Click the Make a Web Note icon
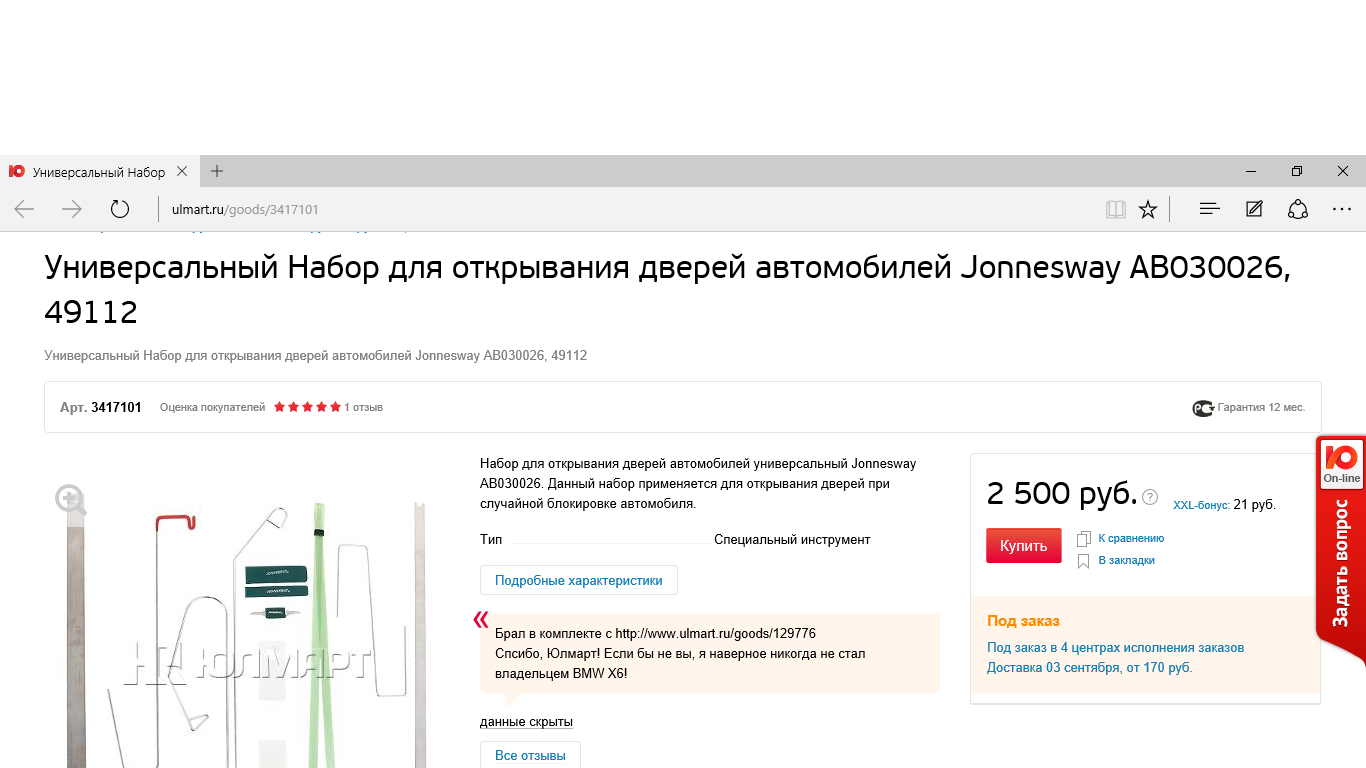The height and width of the screenshot is (768, 1366). [x=1254, y=209]
